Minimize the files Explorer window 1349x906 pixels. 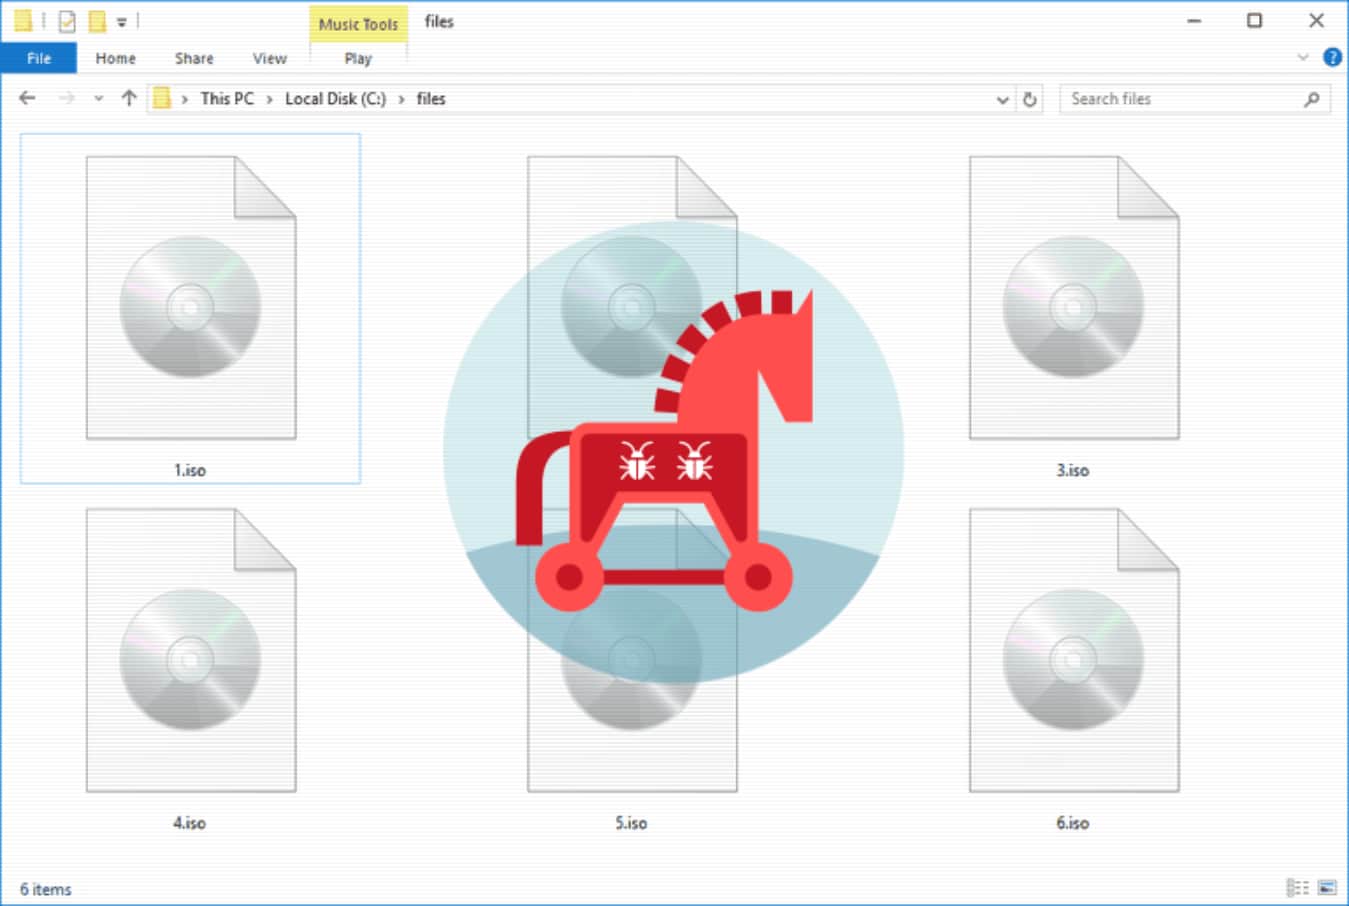[1194, 20]
